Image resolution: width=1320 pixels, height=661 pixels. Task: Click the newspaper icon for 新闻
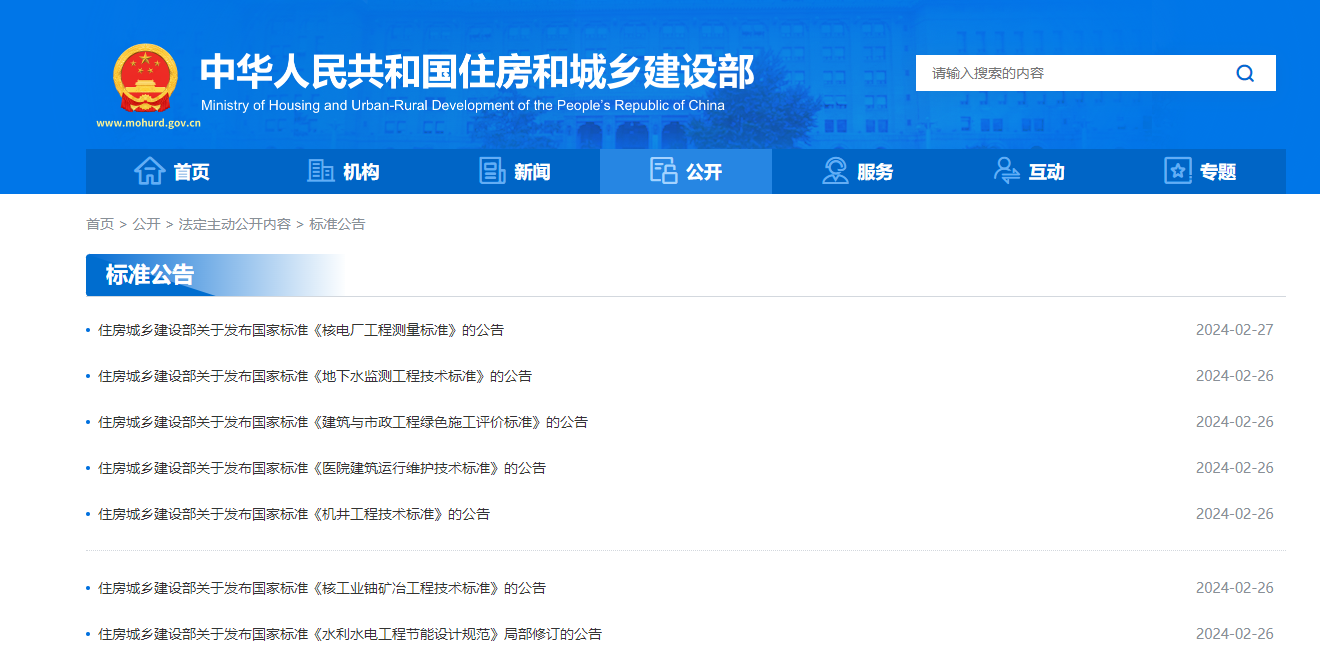(492, 171)
